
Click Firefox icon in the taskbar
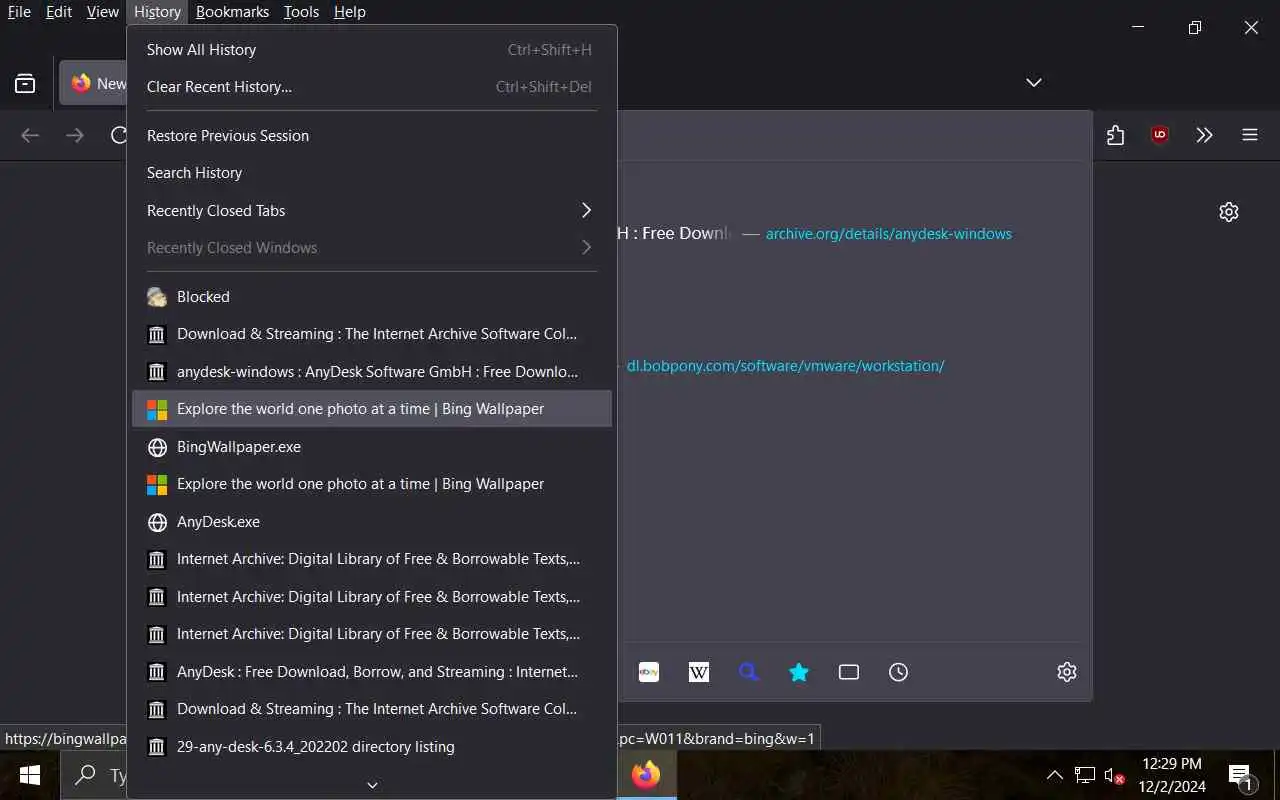click(646, 775)
